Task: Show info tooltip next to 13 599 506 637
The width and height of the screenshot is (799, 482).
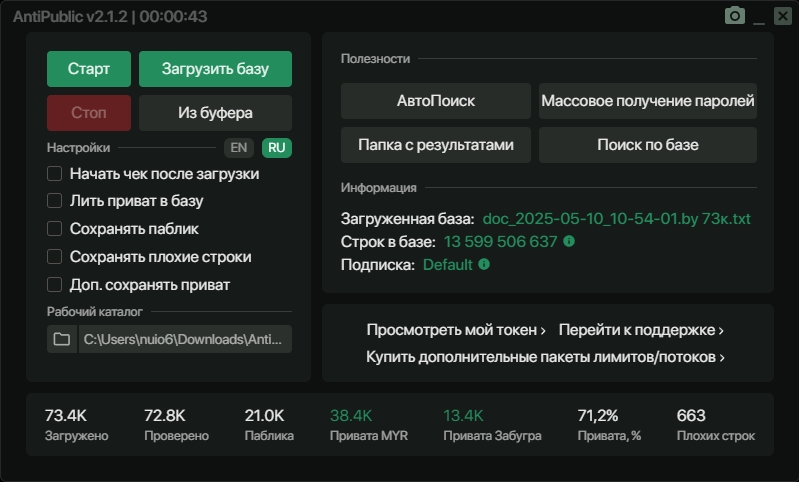Action: 569,241
